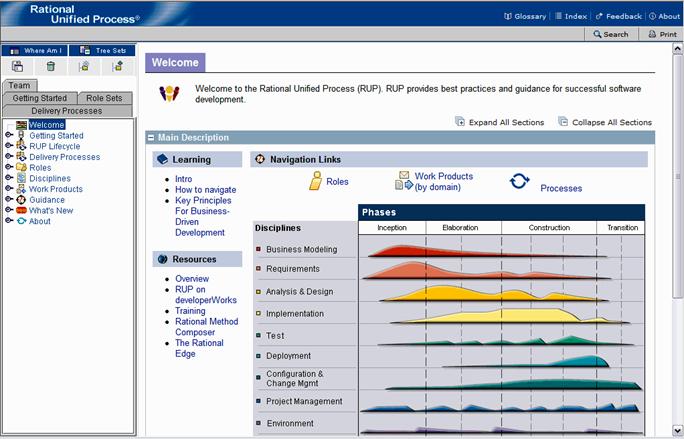
Task: Expand the Work Products tree node
Action: (x=8, y=189)
